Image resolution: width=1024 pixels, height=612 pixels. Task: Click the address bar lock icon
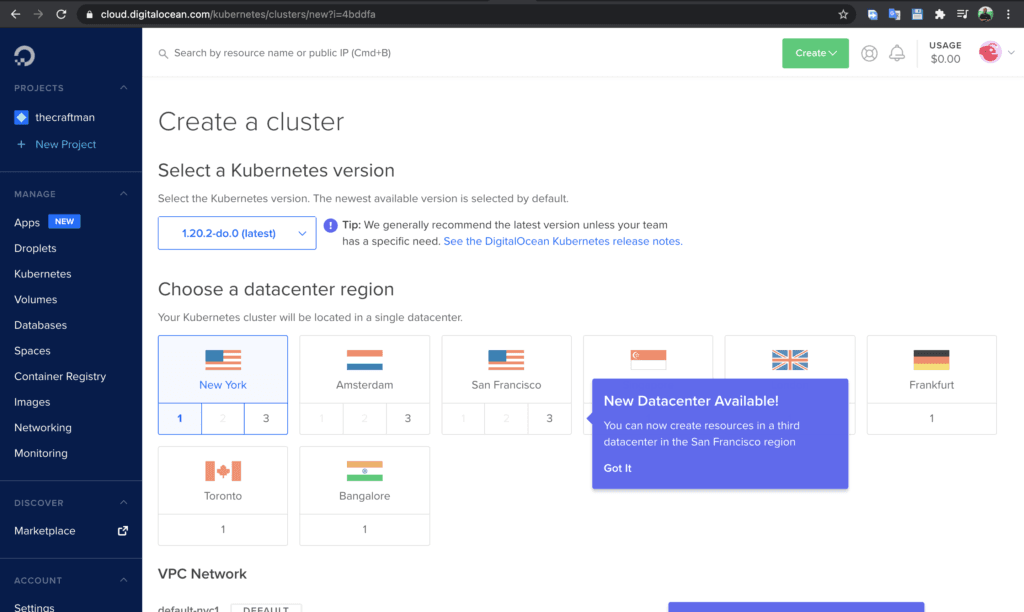coord(89,14)
